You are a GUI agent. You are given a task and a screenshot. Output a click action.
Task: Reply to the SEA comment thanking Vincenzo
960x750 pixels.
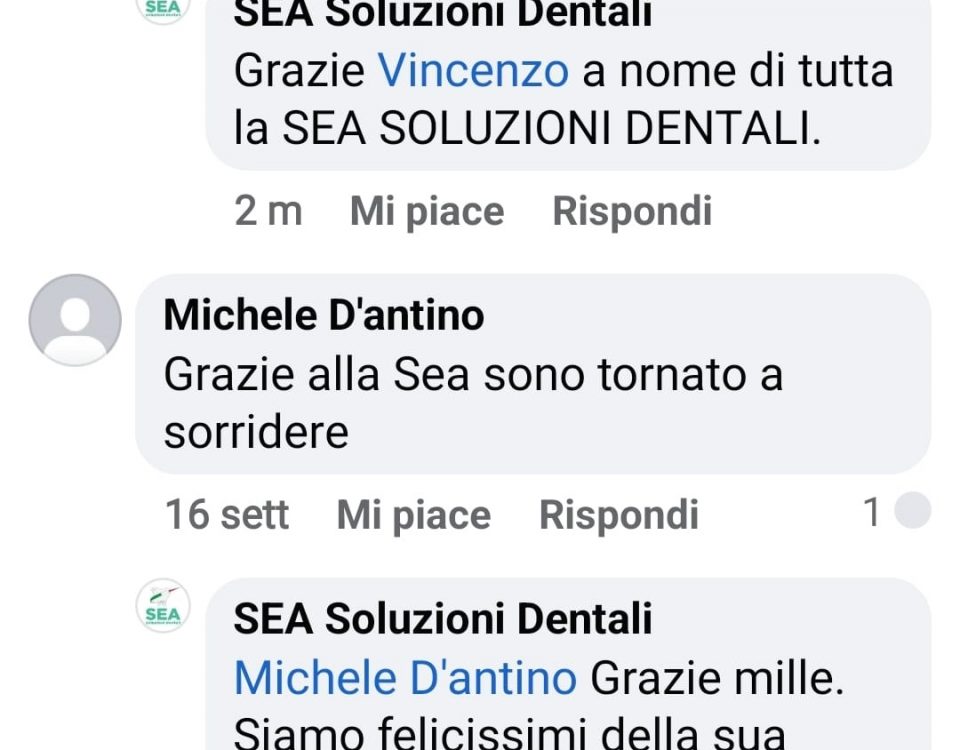[x=632, y=211]
